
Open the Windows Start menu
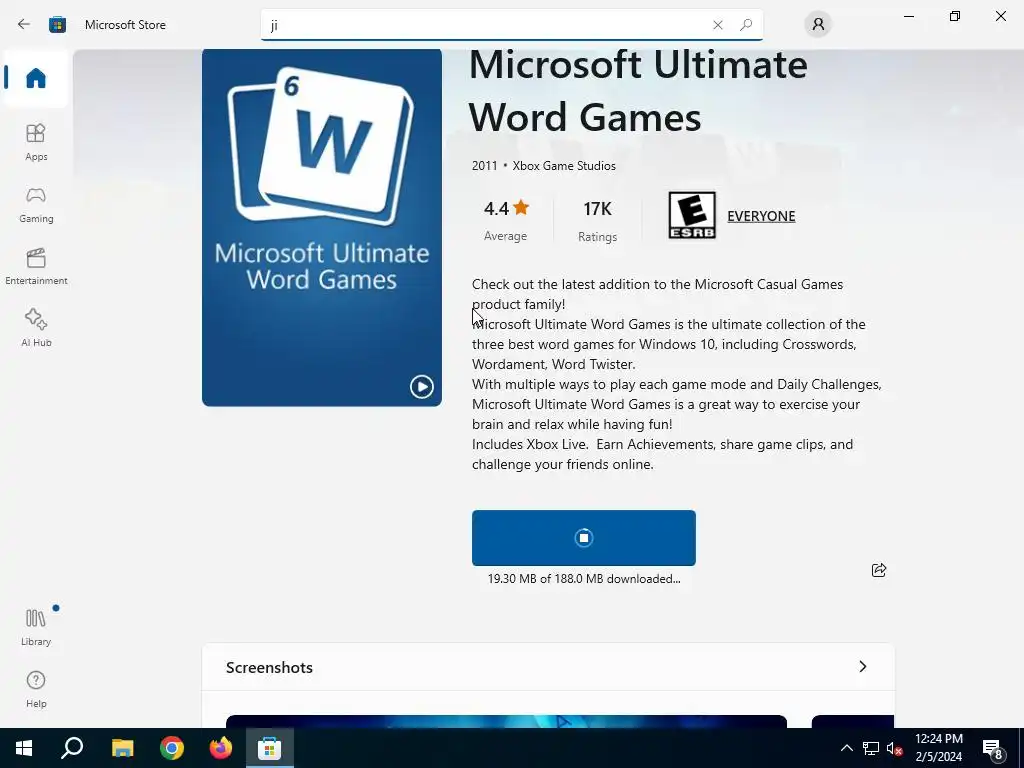(x=24, y=748)
